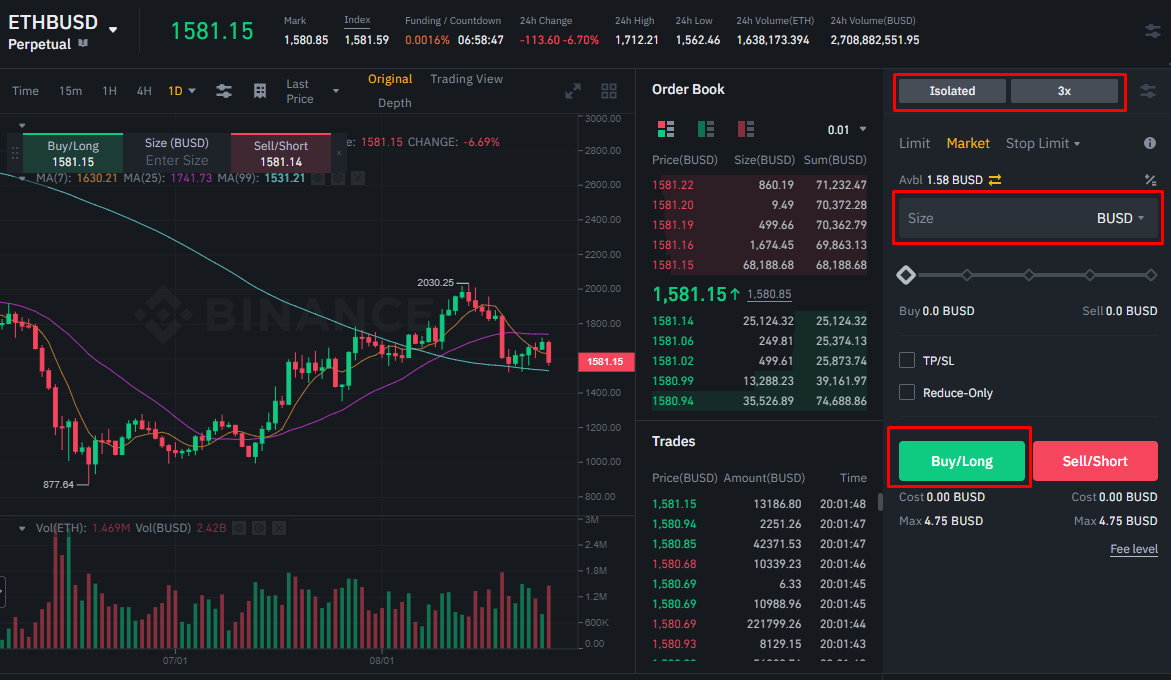Show only buy orders in order book
The image size is (1171, 680).
[706, 129]
